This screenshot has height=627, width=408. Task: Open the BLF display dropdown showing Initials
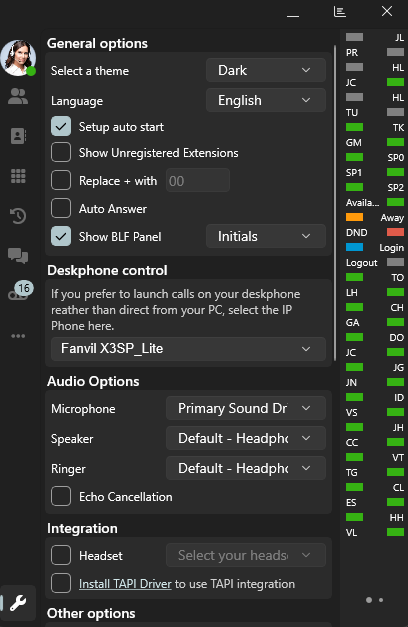[x=266, y=236]
